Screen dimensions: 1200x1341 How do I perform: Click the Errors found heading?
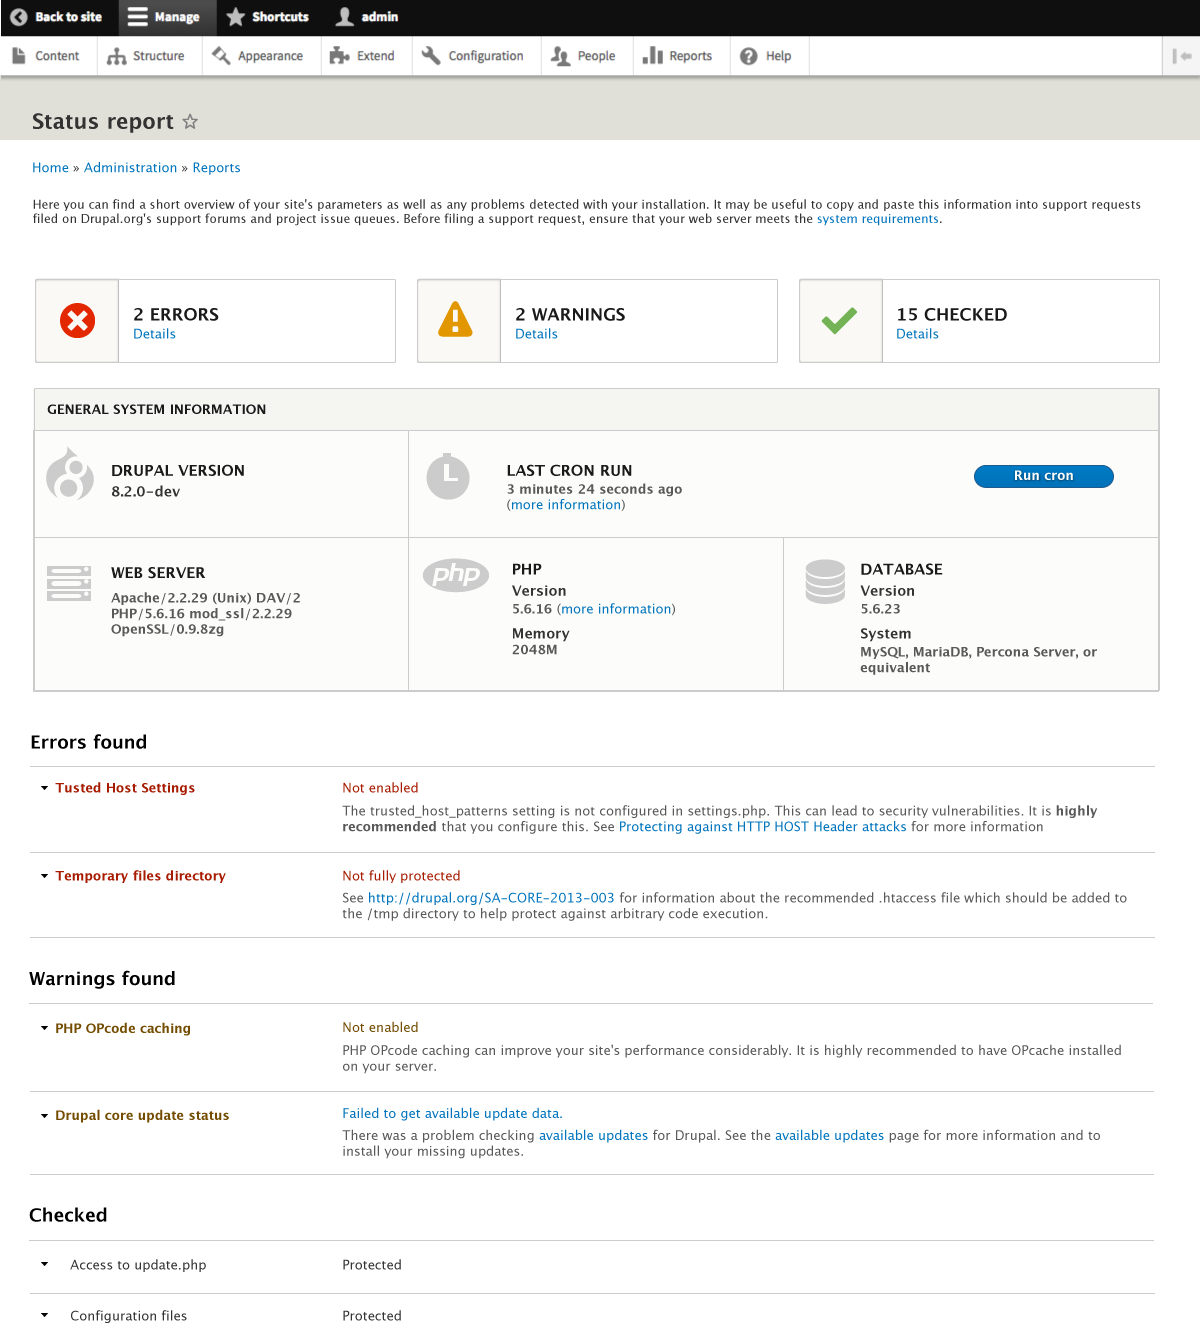click(x=88, y=742)
